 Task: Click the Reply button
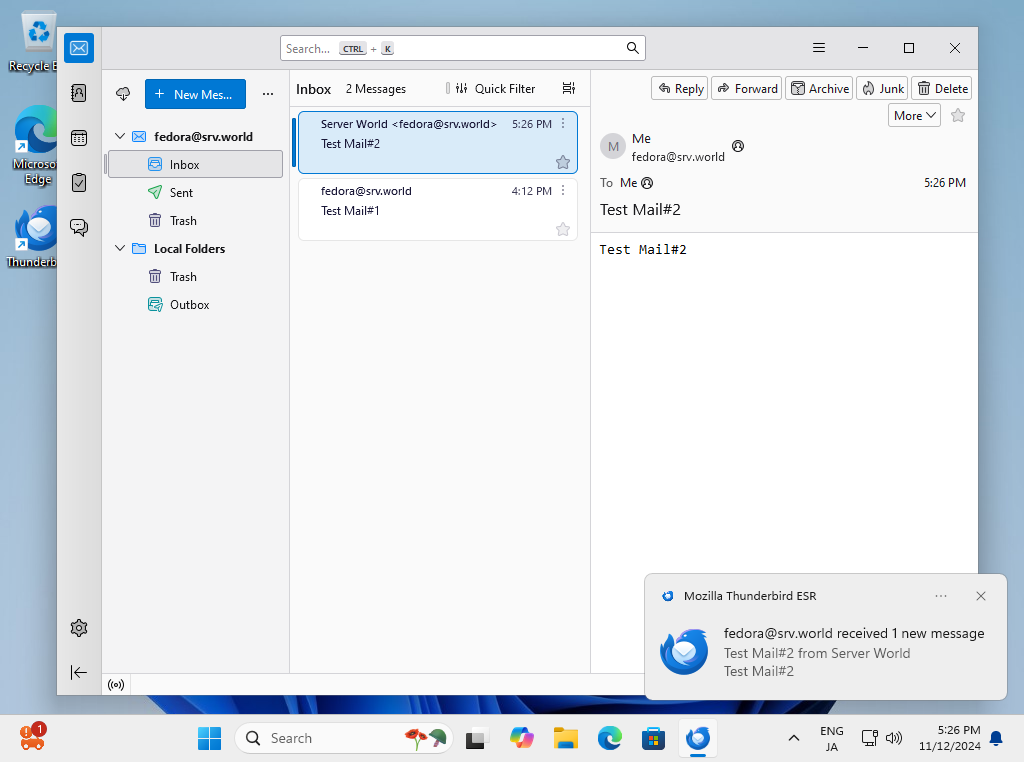679,89
